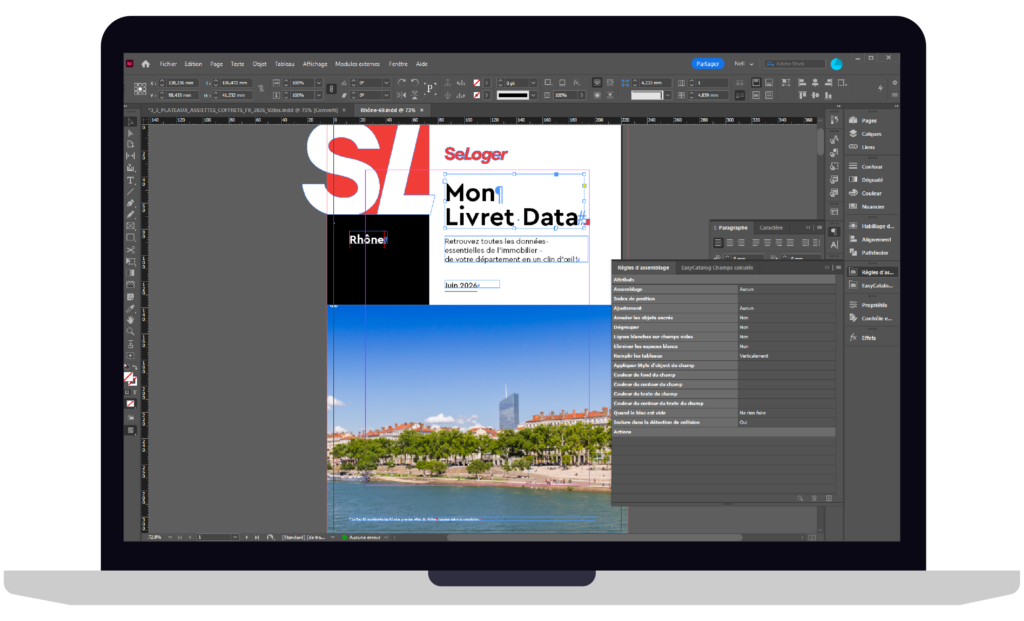Screen dimensions: 1024x621
Task: Click the Adobe Stock search field
Action: pos(795,64)
